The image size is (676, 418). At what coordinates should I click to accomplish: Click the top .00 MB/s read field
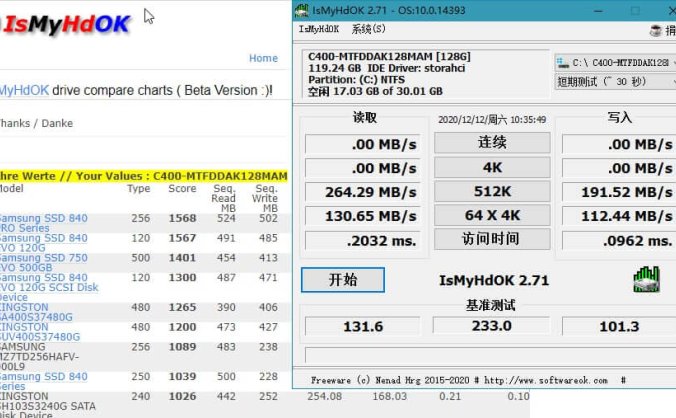[x=362, y=144]
